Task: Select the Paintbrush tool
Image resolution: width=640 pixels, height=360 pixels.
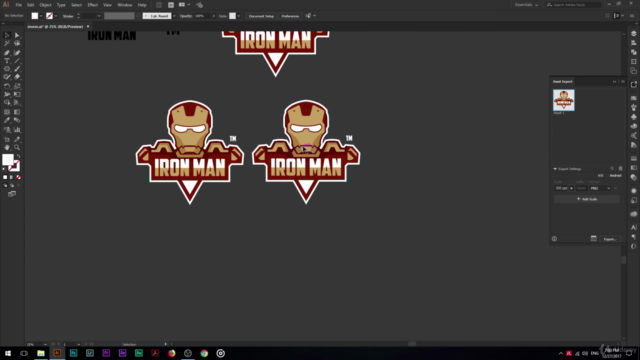Action: point(17,69)
